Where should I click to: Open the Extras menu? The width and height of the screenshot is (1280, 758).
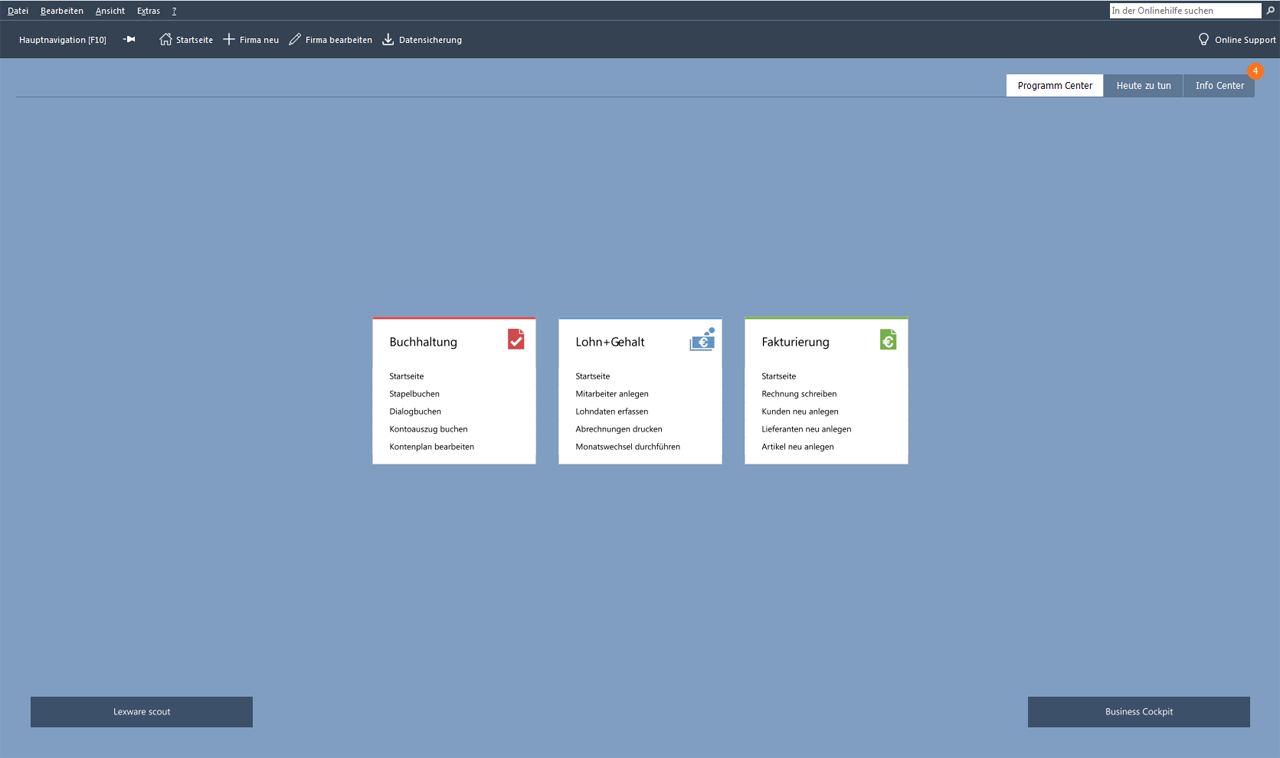[x=148, y=11]
